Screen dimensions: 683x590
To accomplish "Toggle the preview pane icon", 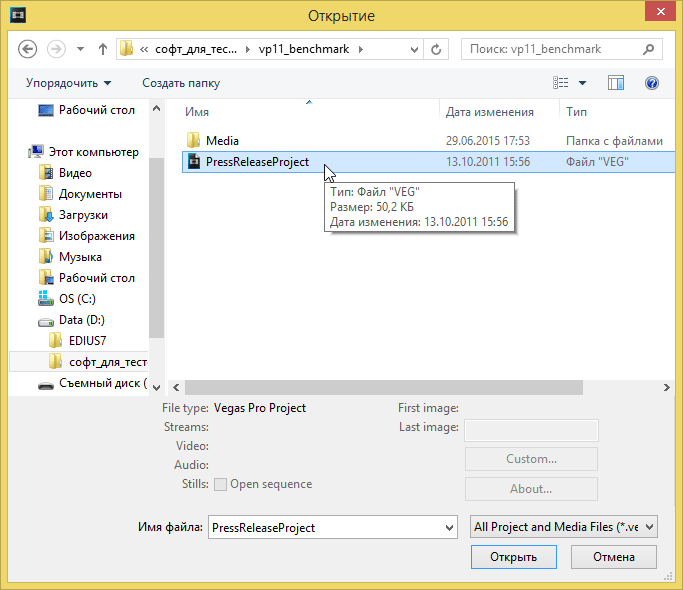I will tap(616, 83).
